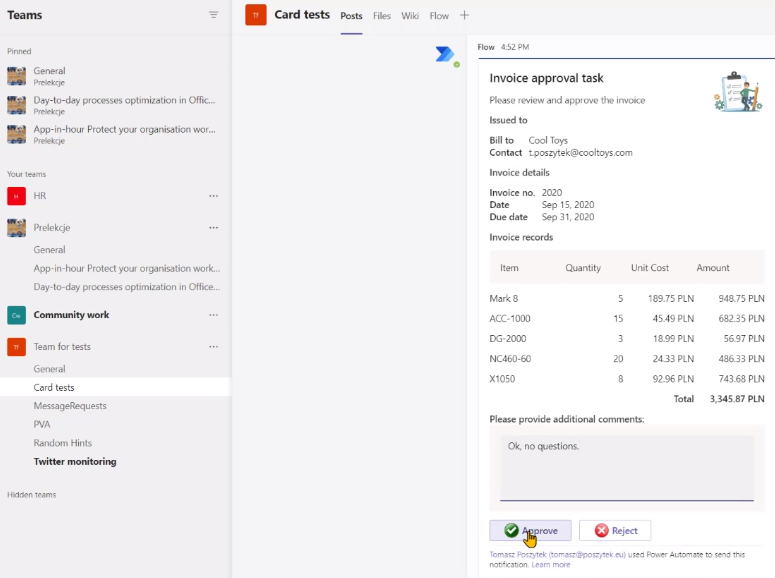This screenshot has width=775, height=578.
Task: Click the pinned General channel avatar
Action: [16, 76]
